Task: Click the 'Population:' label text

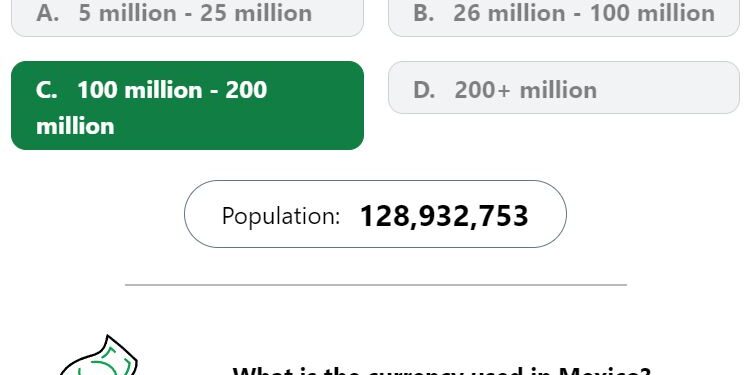Action: (280, 216)
